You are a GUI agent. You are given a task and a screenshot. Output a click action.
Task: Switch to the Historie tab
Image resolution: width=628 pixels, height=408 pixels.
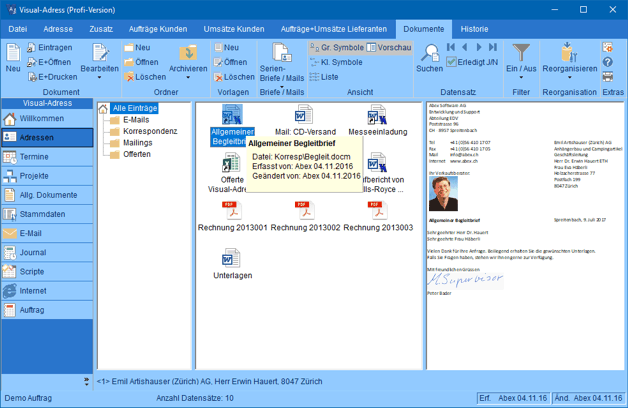pos(474,29)
